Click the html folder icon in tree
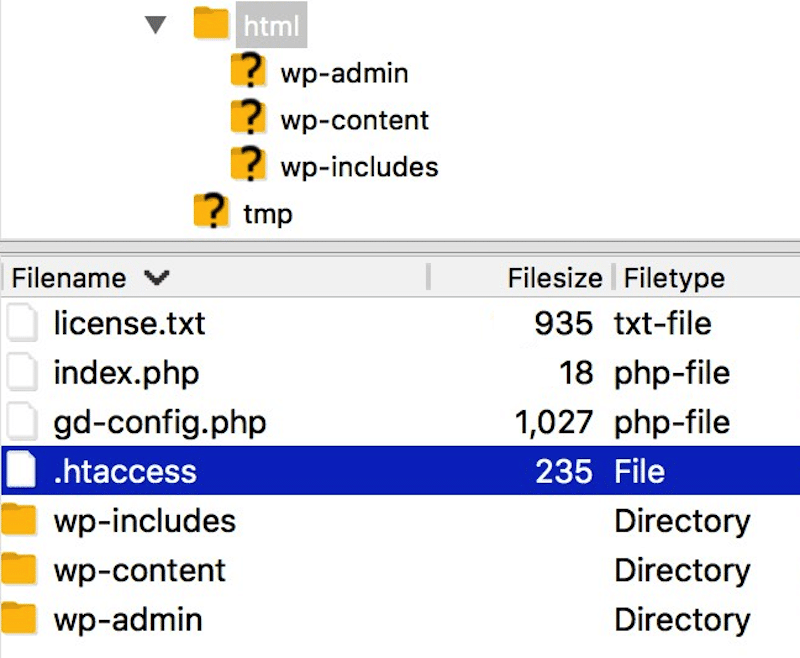 pos(211,24)
